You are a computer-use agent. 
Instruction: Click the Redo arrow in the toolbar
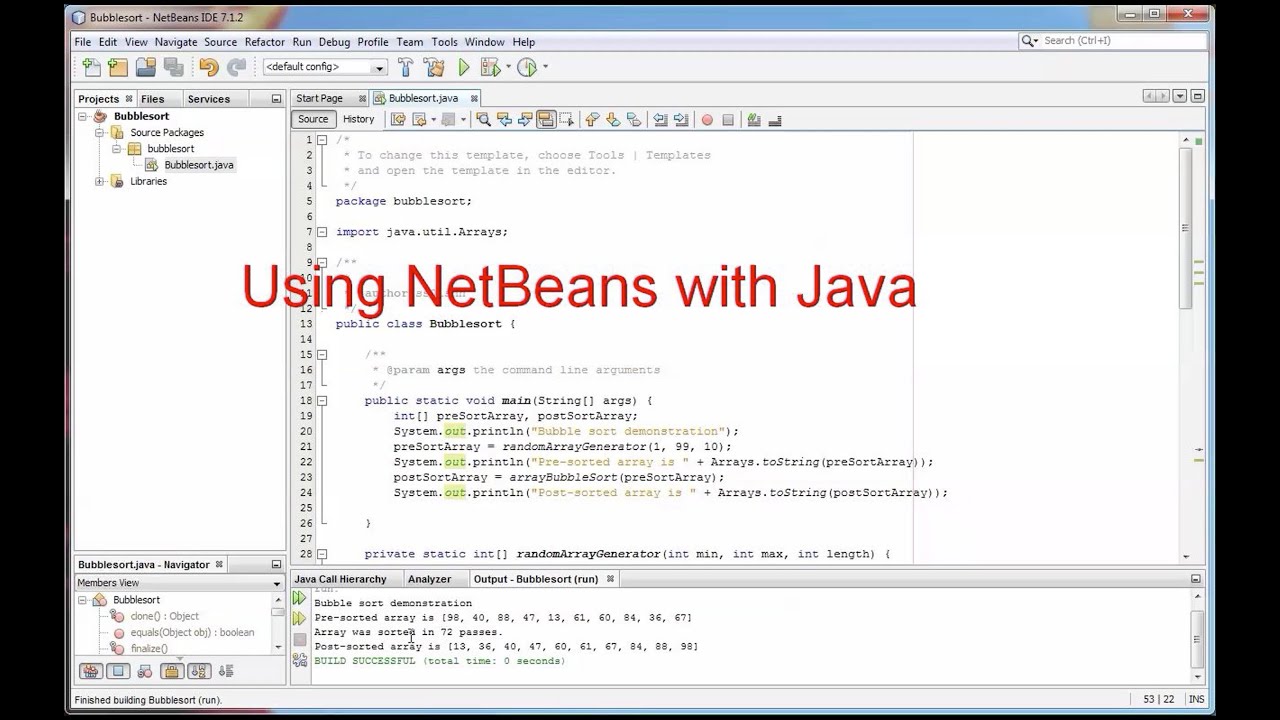coord(236,67)
